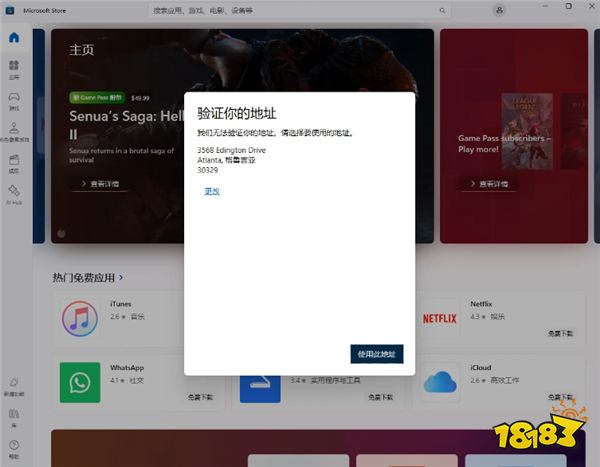Open the Library in the sidebar
Screen dimensions: 600x467
[14, 418]
